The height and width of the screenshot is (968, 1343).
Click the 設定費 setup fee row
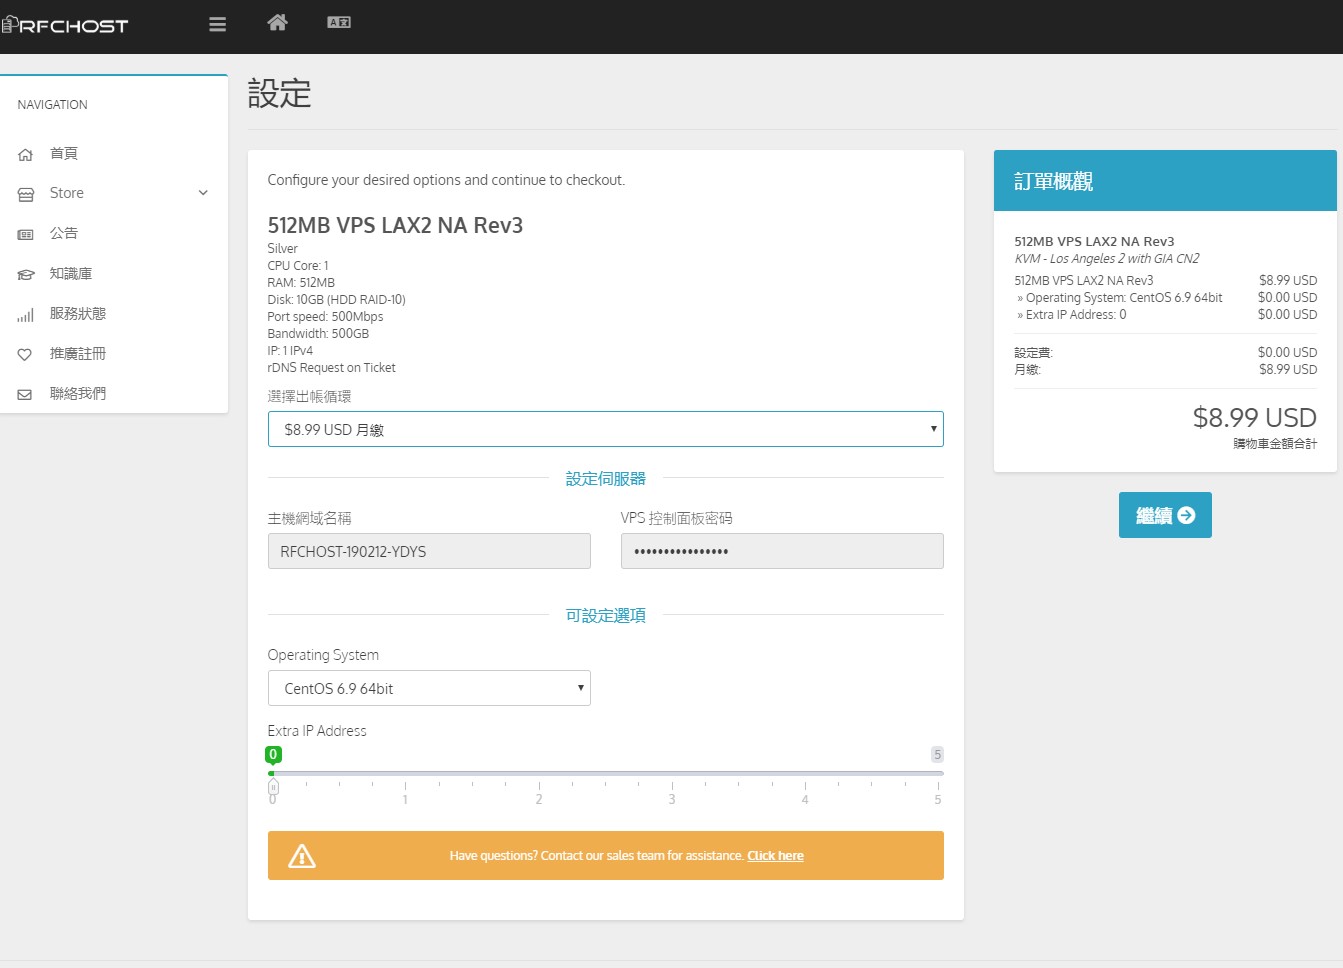coord(1165,352)
